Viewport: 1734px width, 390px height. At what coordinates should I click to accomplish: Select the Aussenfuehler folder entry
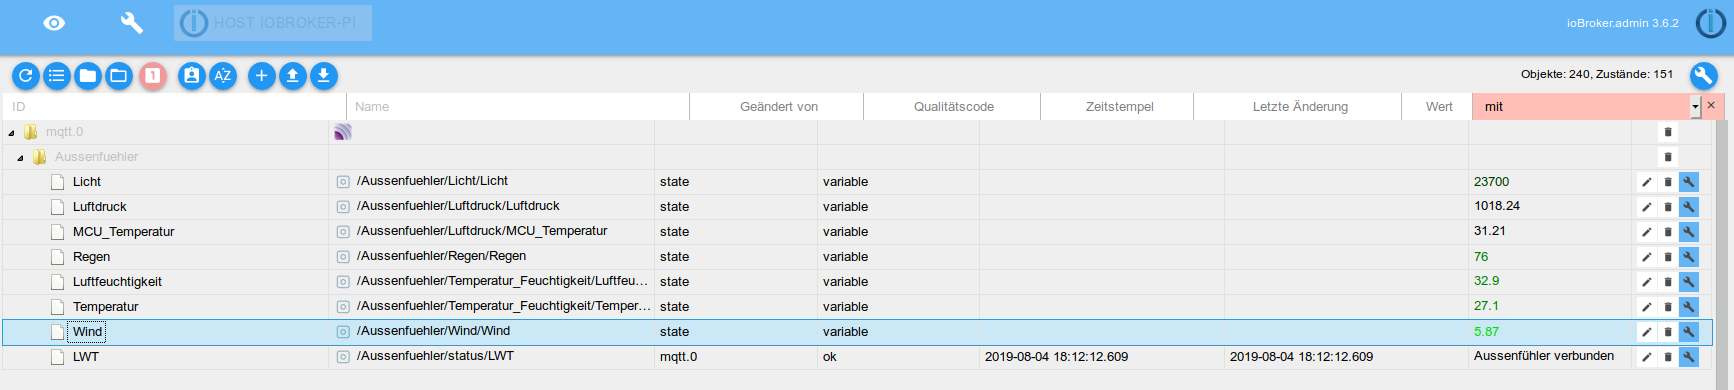click(x=96, y=157)
